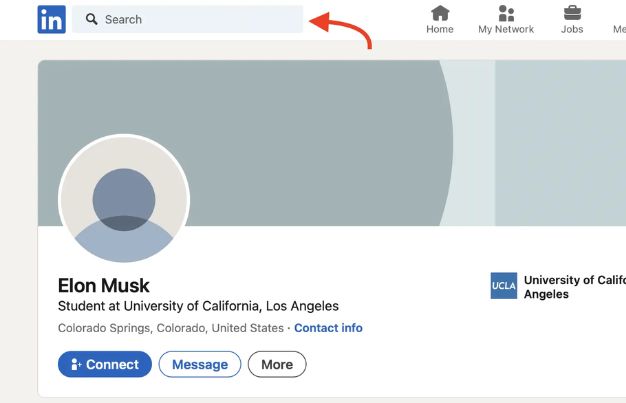
Task: Open the Jobs briefcase icon
Action: (572, 13)
